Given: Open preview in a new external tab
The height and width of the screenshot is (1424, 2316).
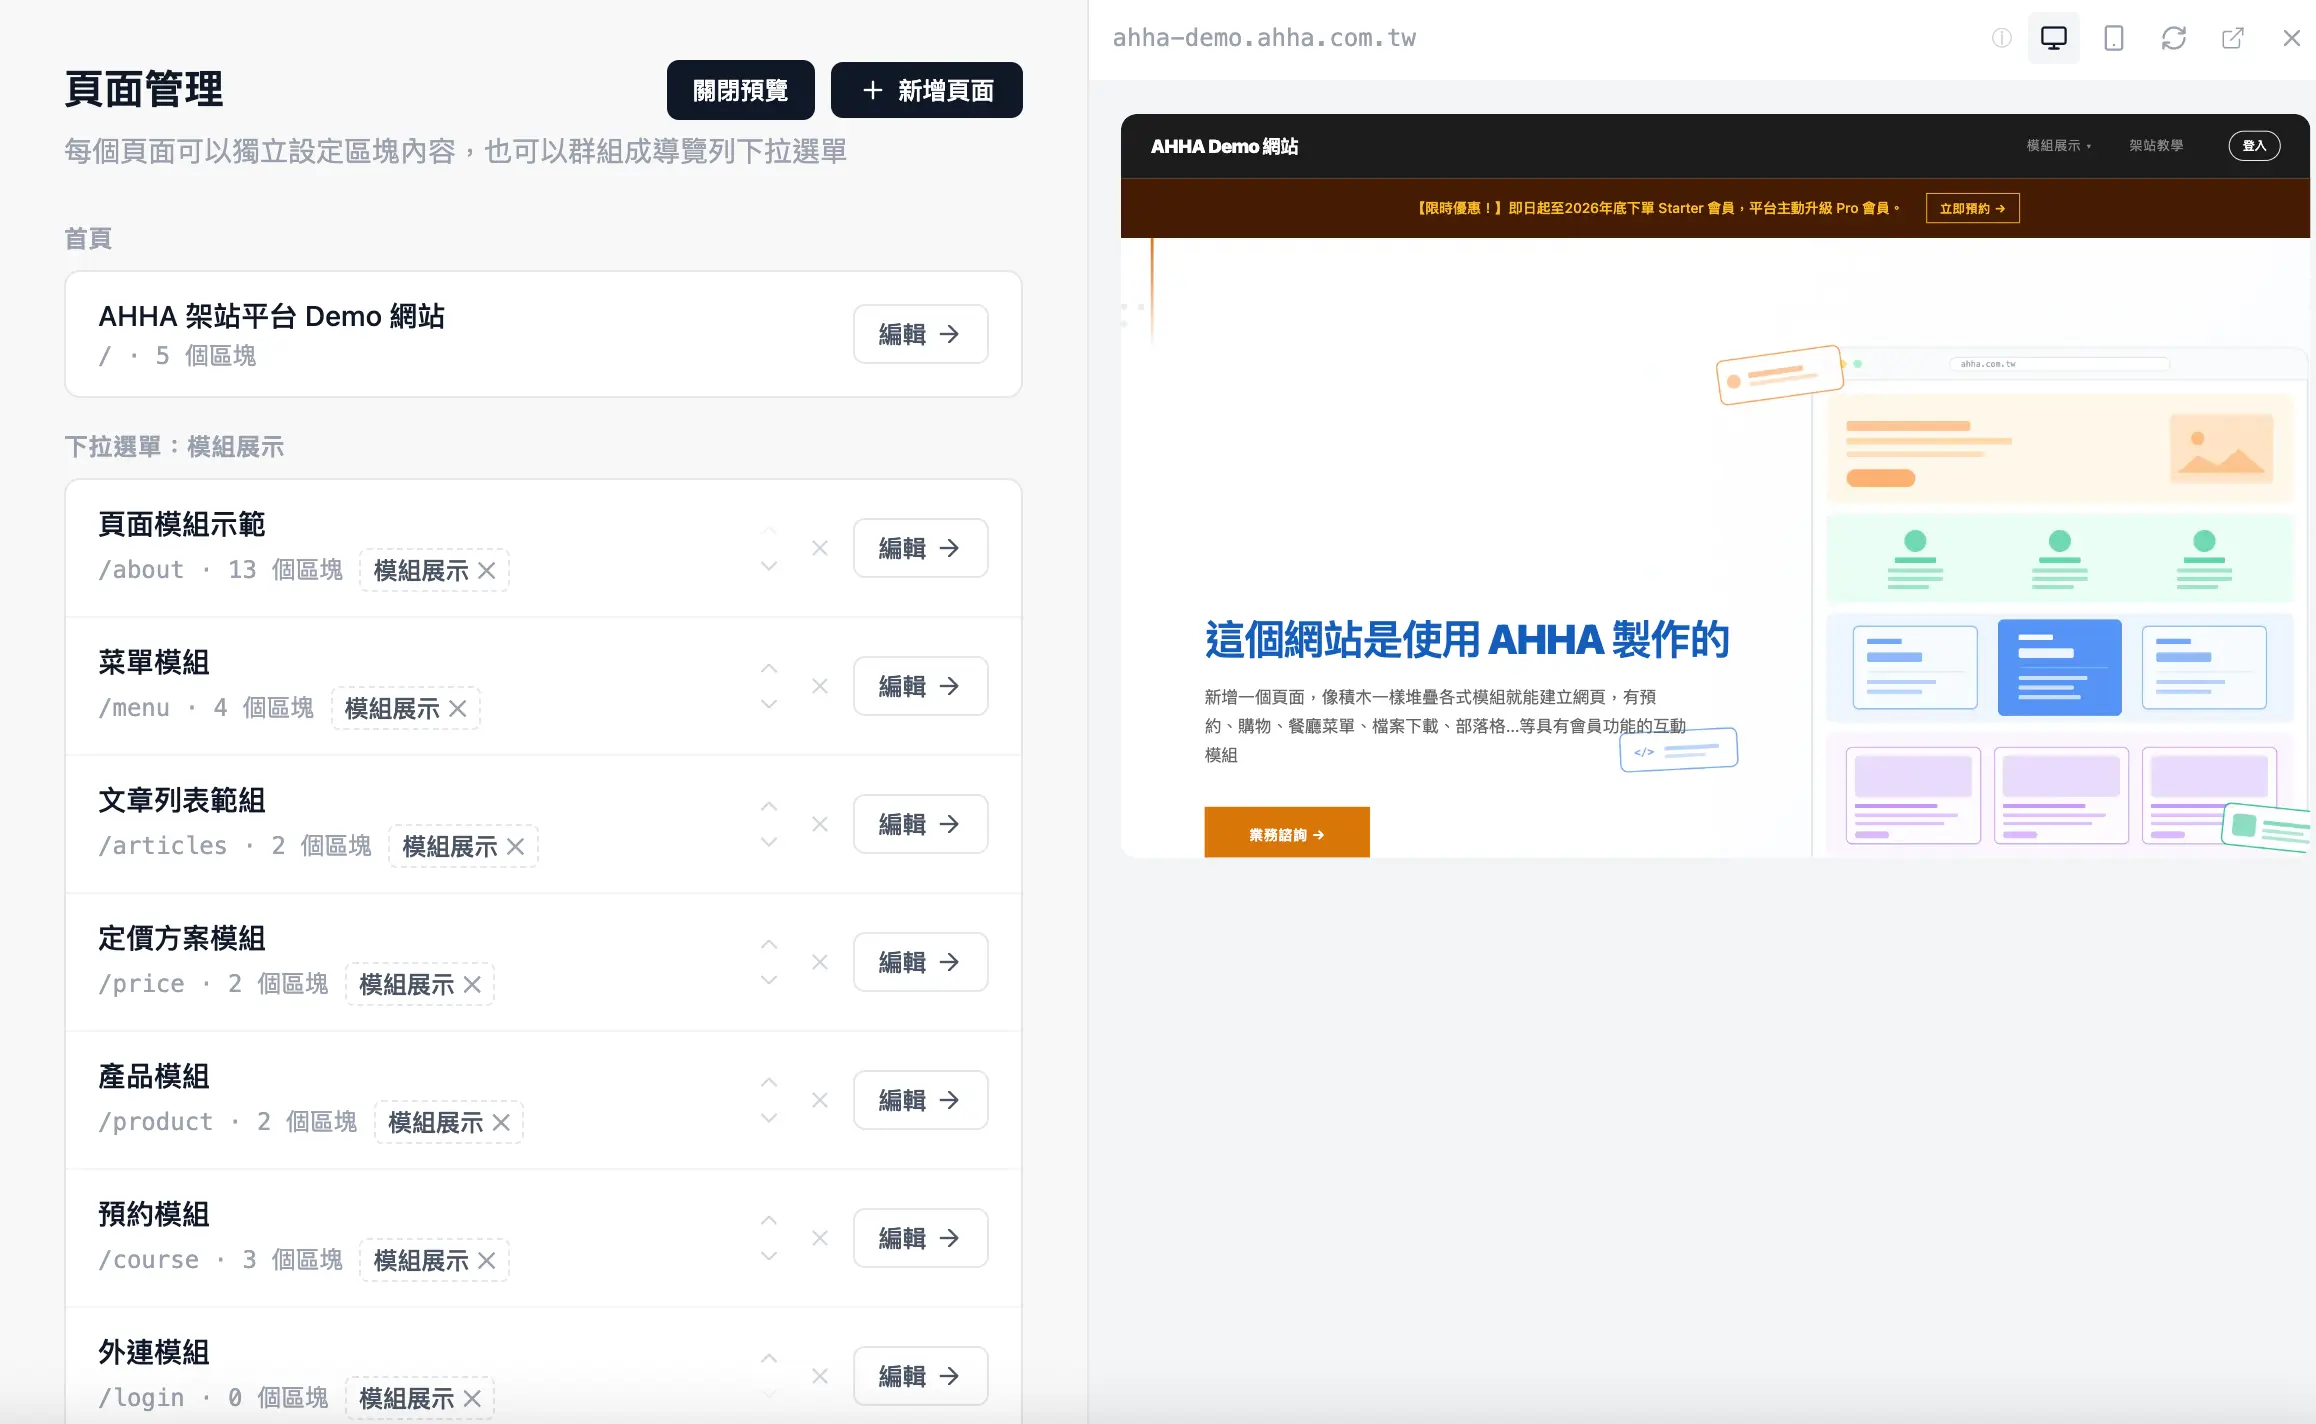Looking at the screenshot, I should [x=2233, y=37].
